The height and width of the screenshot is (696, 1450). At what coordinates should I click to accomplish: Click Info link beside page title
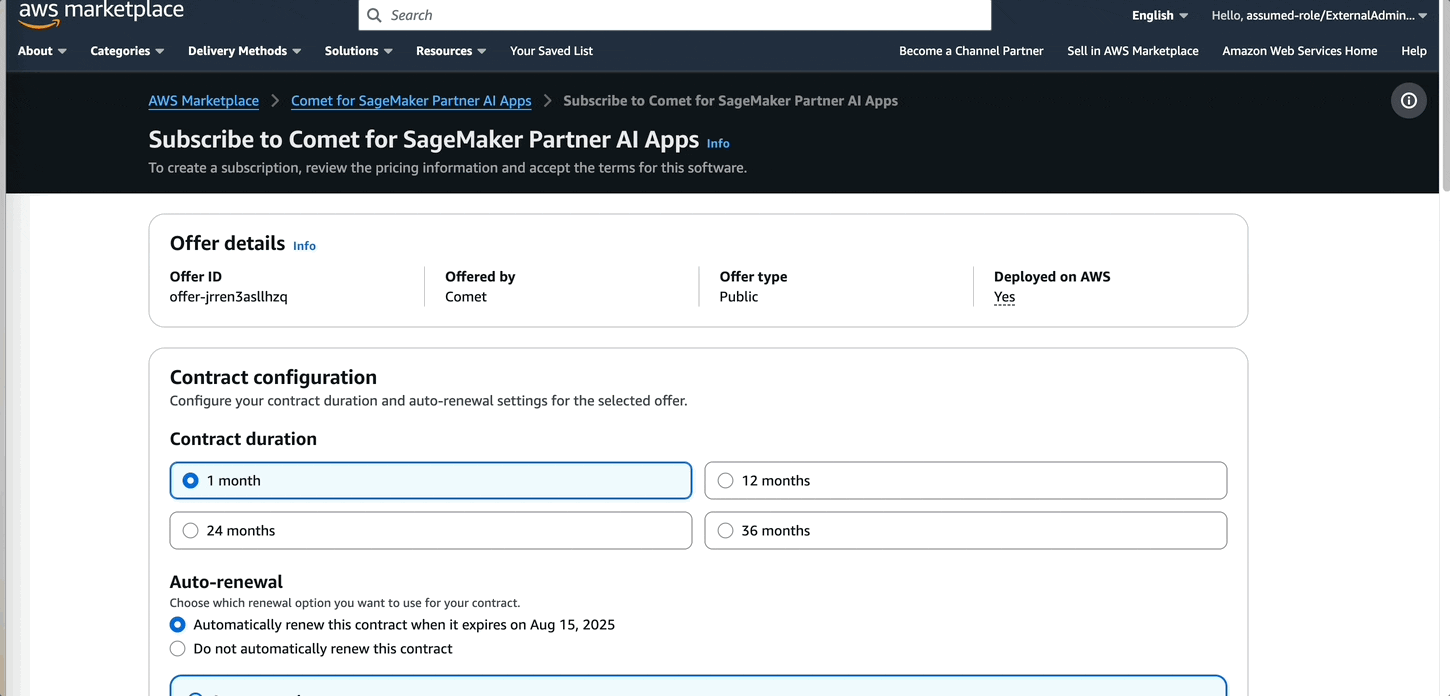click(718, 143)
